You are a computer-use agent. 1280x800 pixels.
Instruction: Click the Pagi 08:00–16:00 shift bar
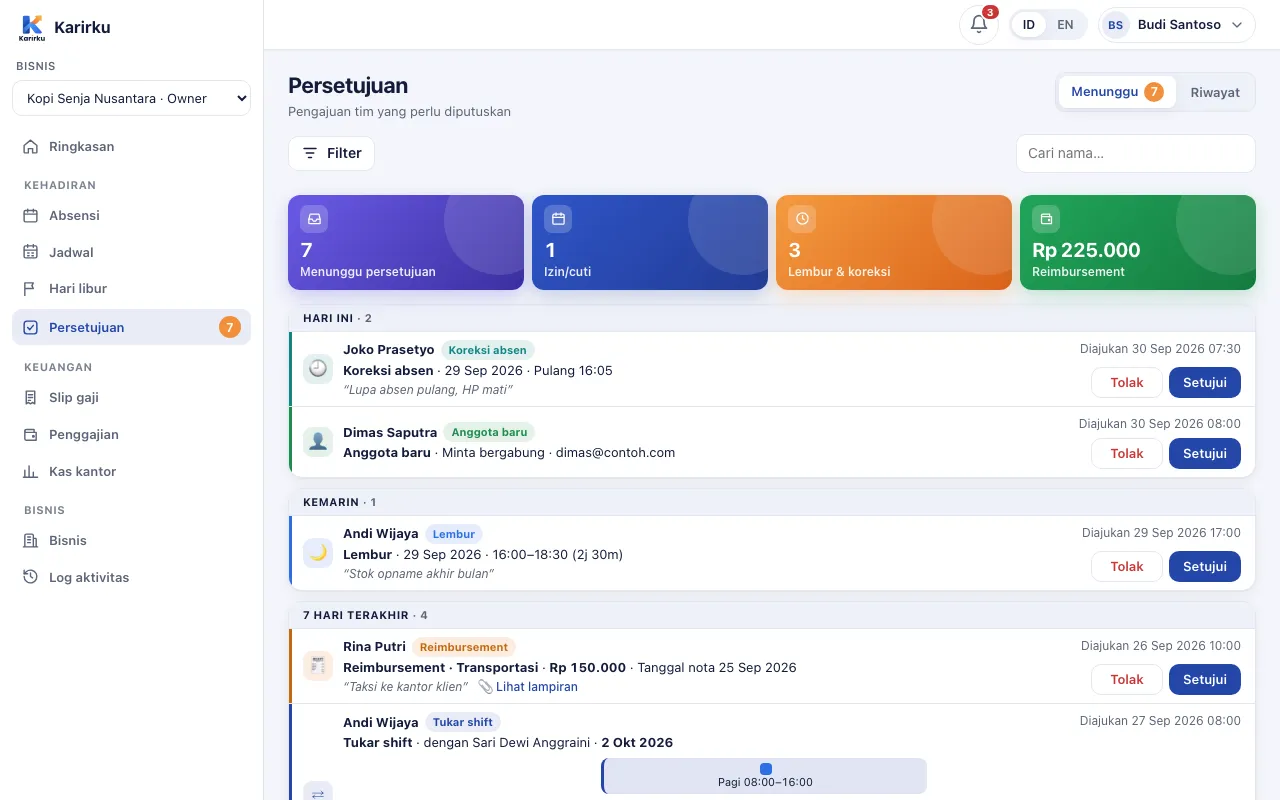click(764, 776)
